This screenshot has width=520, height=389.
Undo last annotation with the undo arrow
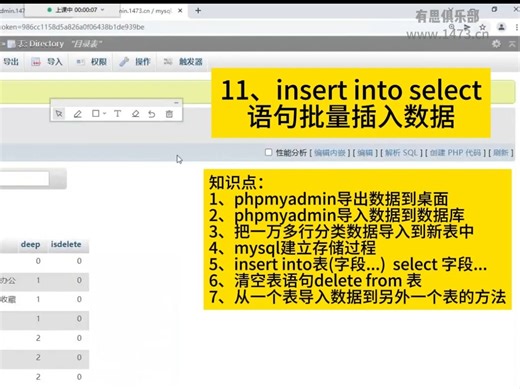(152, 114)
